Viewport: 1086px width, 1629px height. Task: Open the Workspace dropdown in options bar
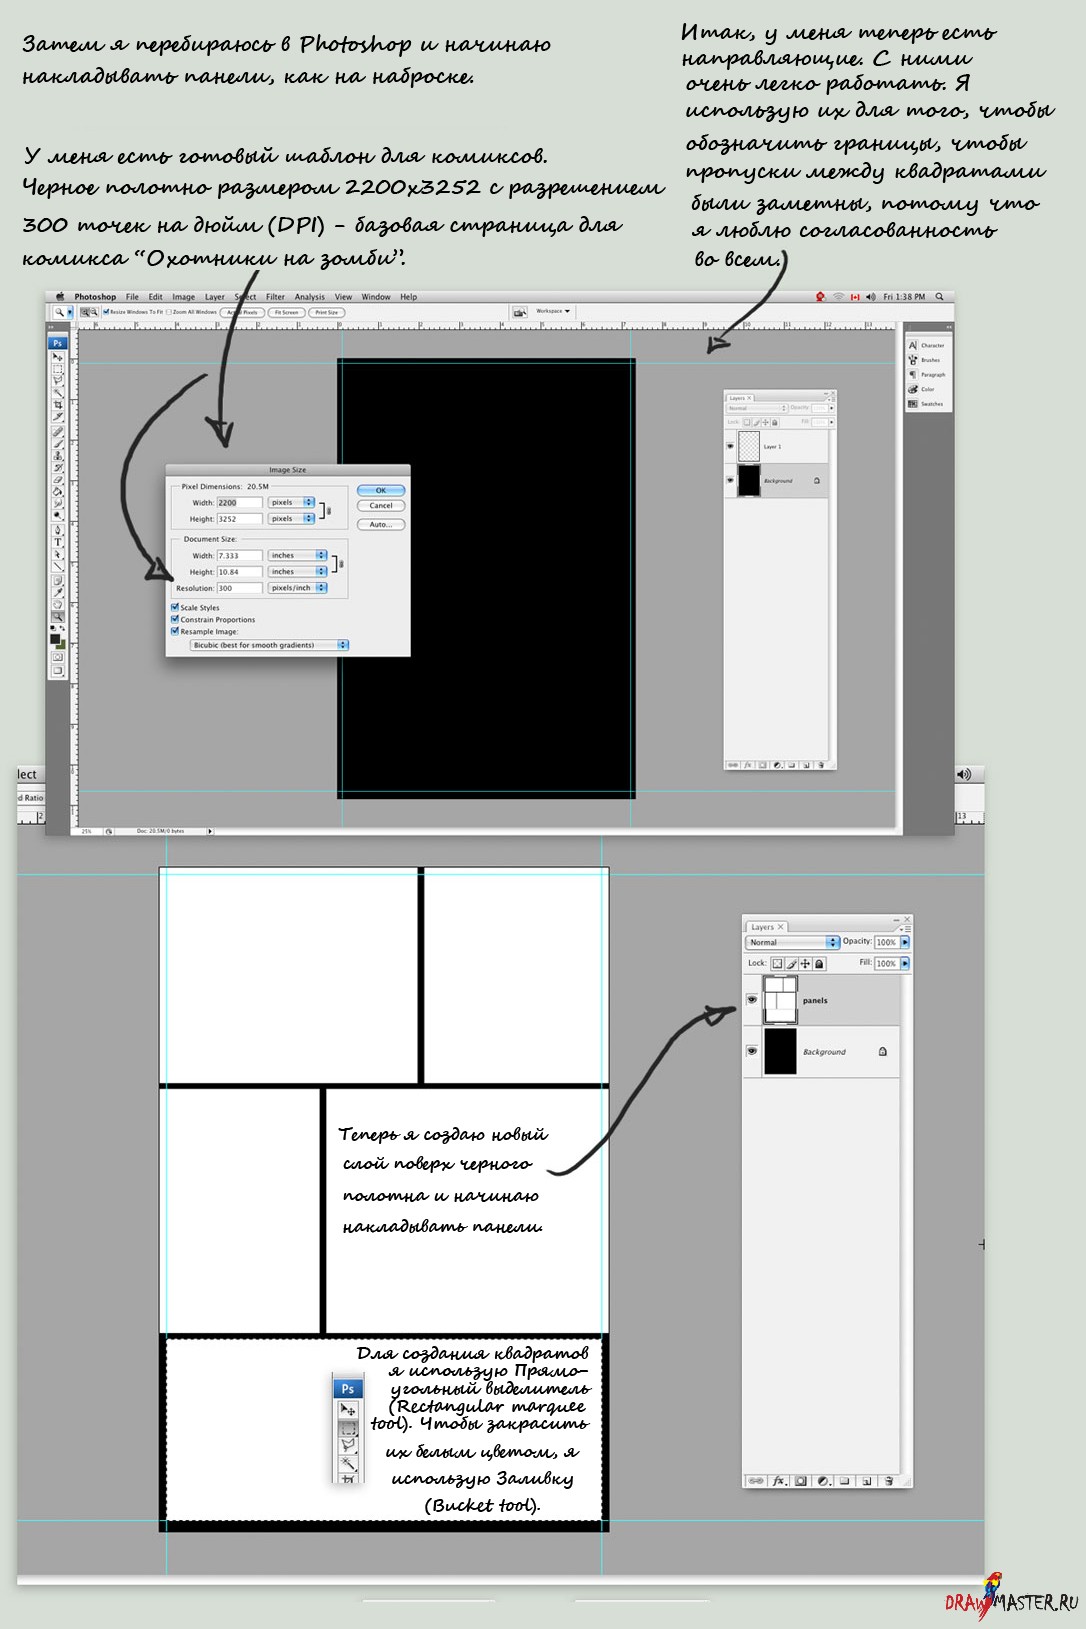(x=552, y=311)
